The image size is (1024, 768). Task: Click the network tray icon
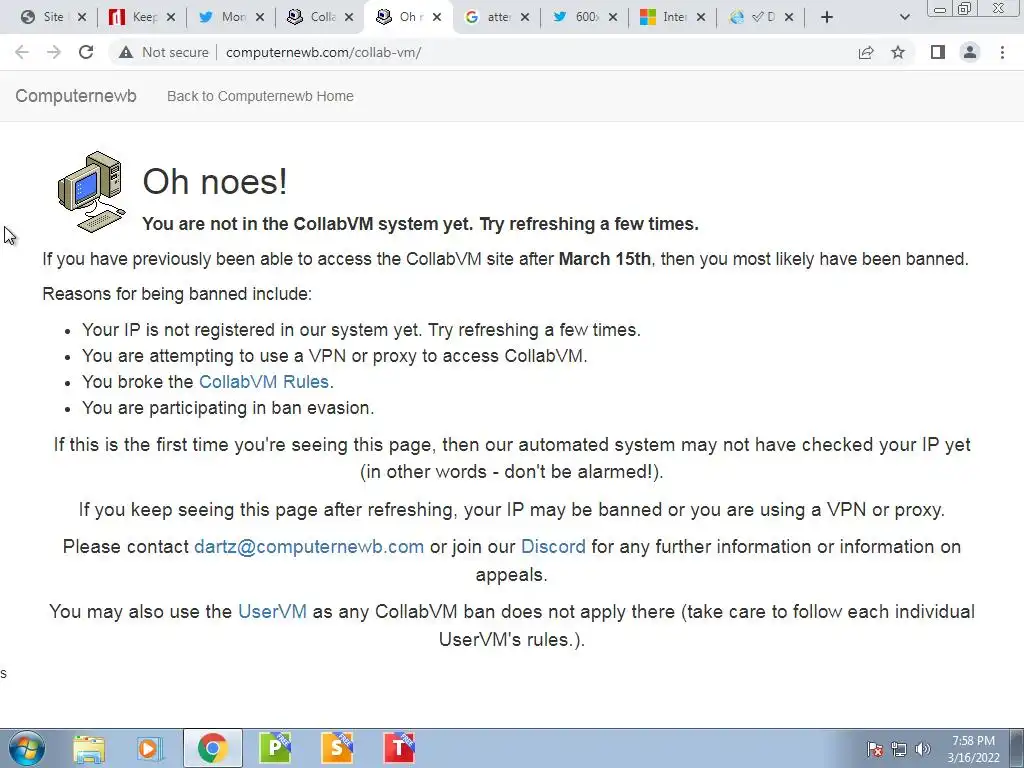point(899,749)
